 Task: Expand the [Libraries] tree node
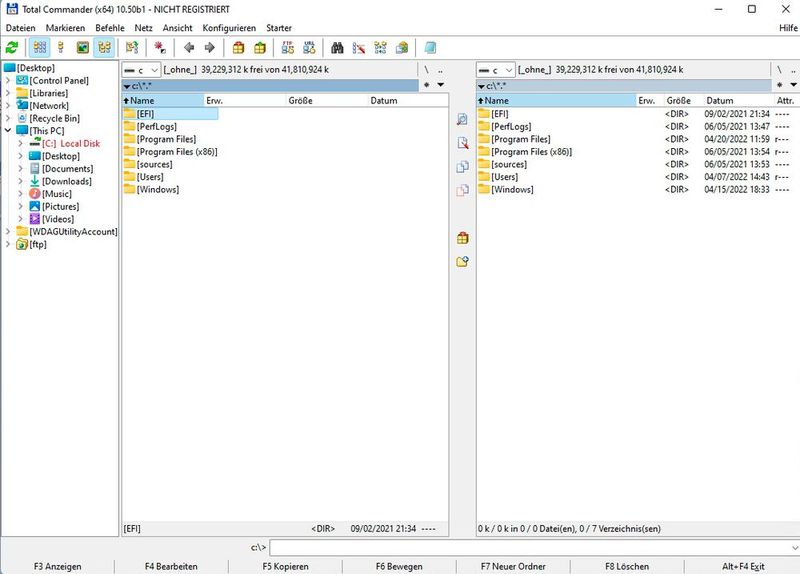click(x=9, y=93)
